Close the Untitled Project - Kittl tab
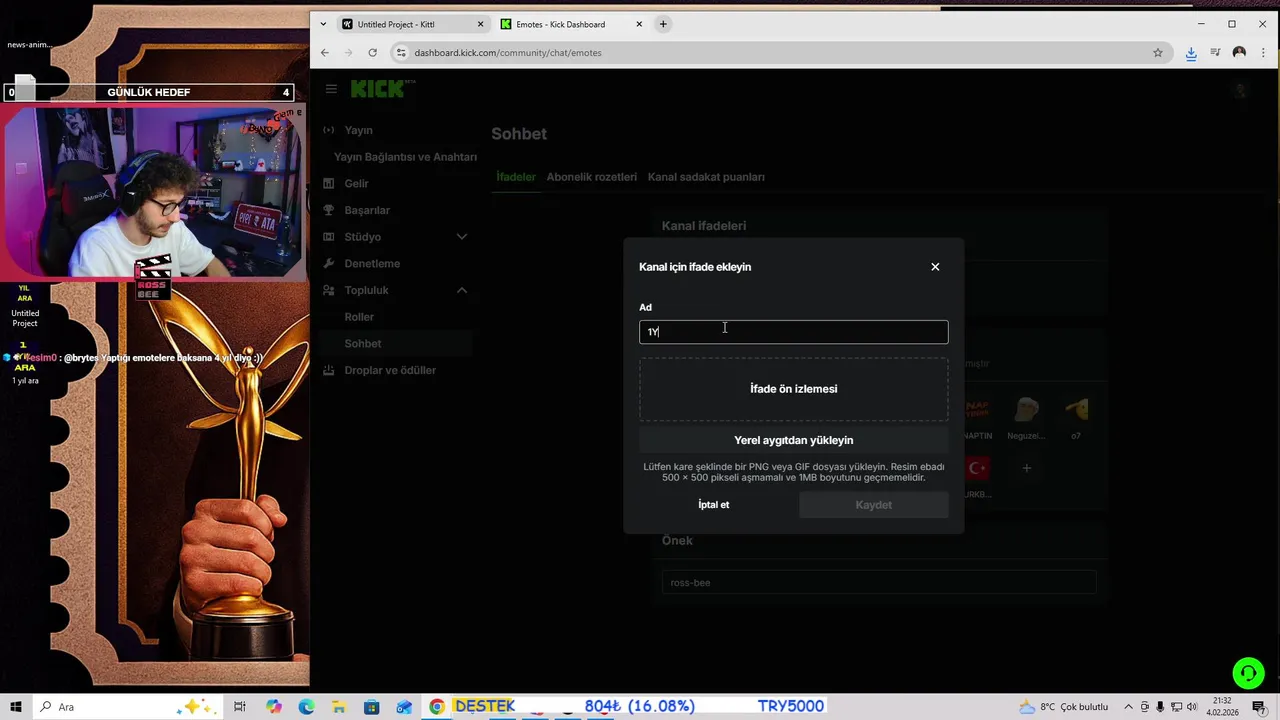The height and width of the screenshot is (720, 1280). coord(480,24)
